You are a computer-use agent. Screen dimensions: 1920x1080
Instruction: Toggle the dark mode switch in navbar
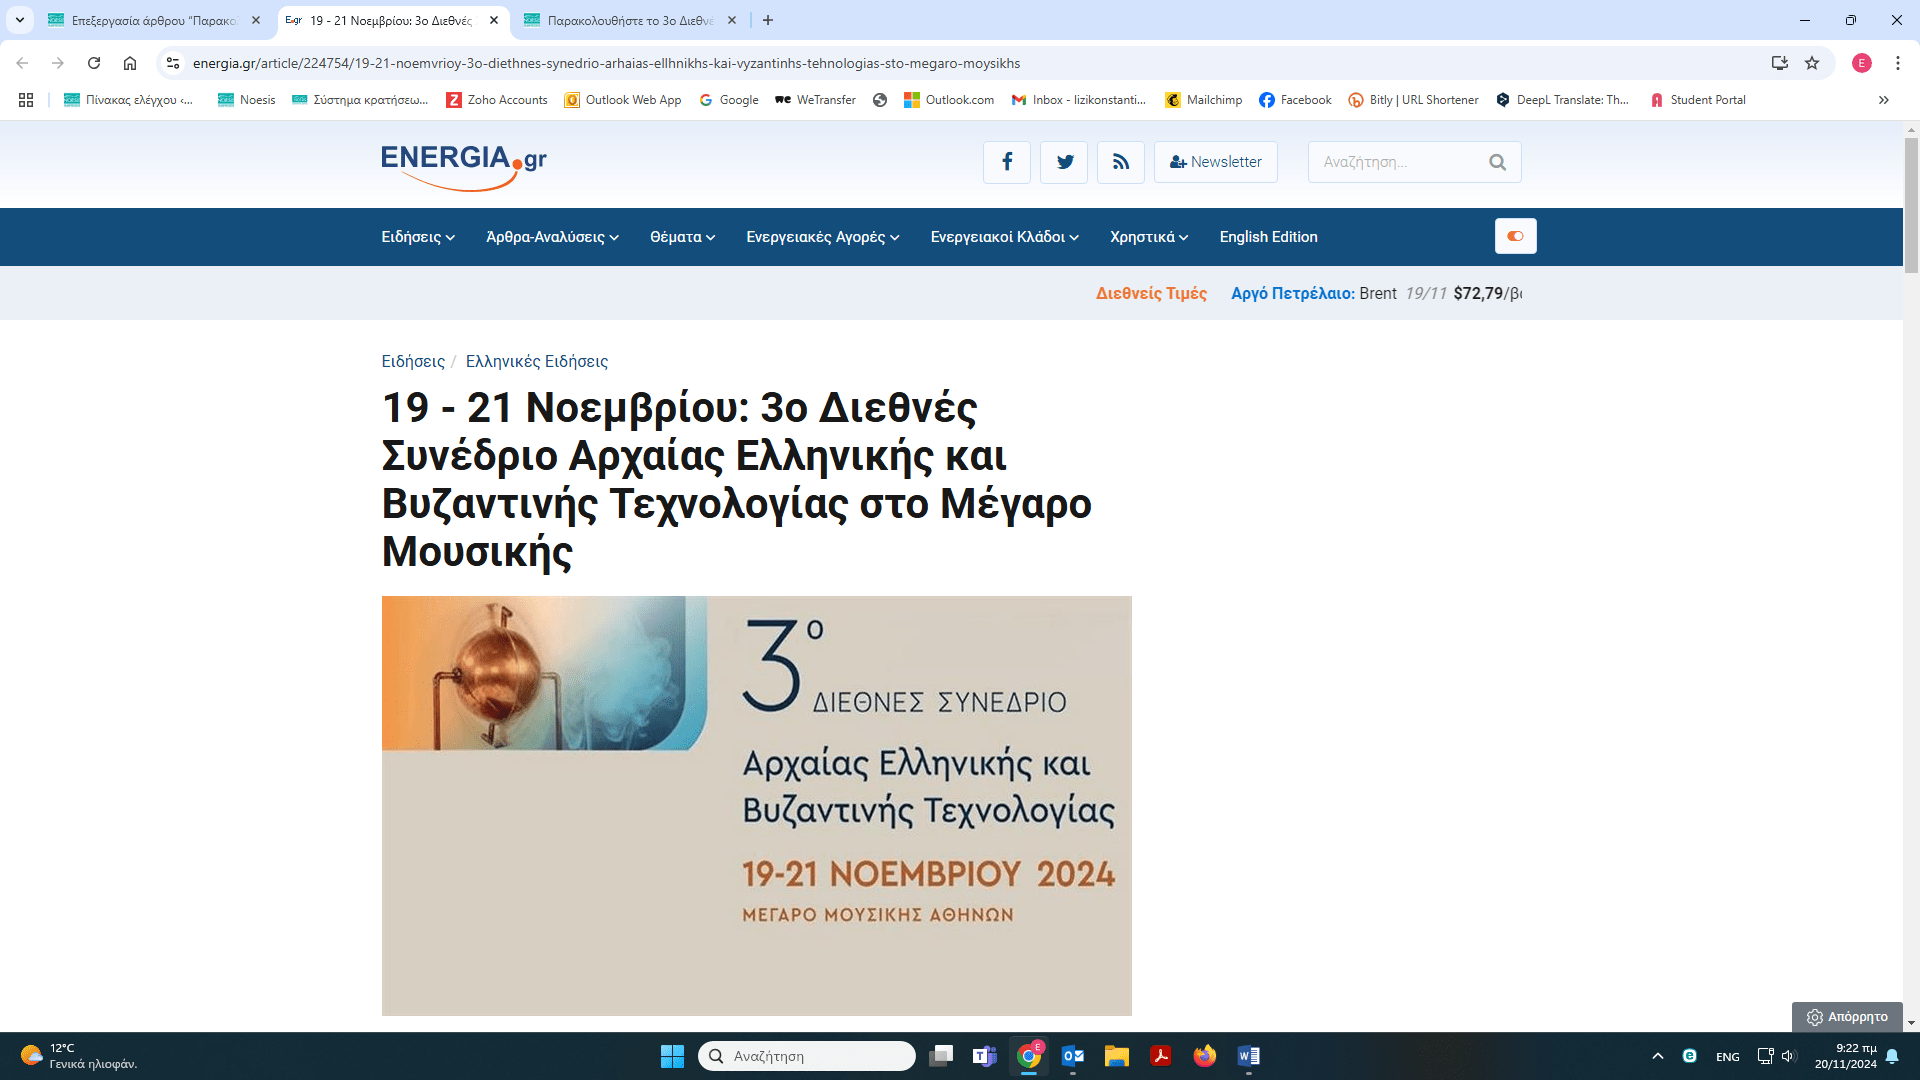pyautogui.click(x=1515, y=237)
